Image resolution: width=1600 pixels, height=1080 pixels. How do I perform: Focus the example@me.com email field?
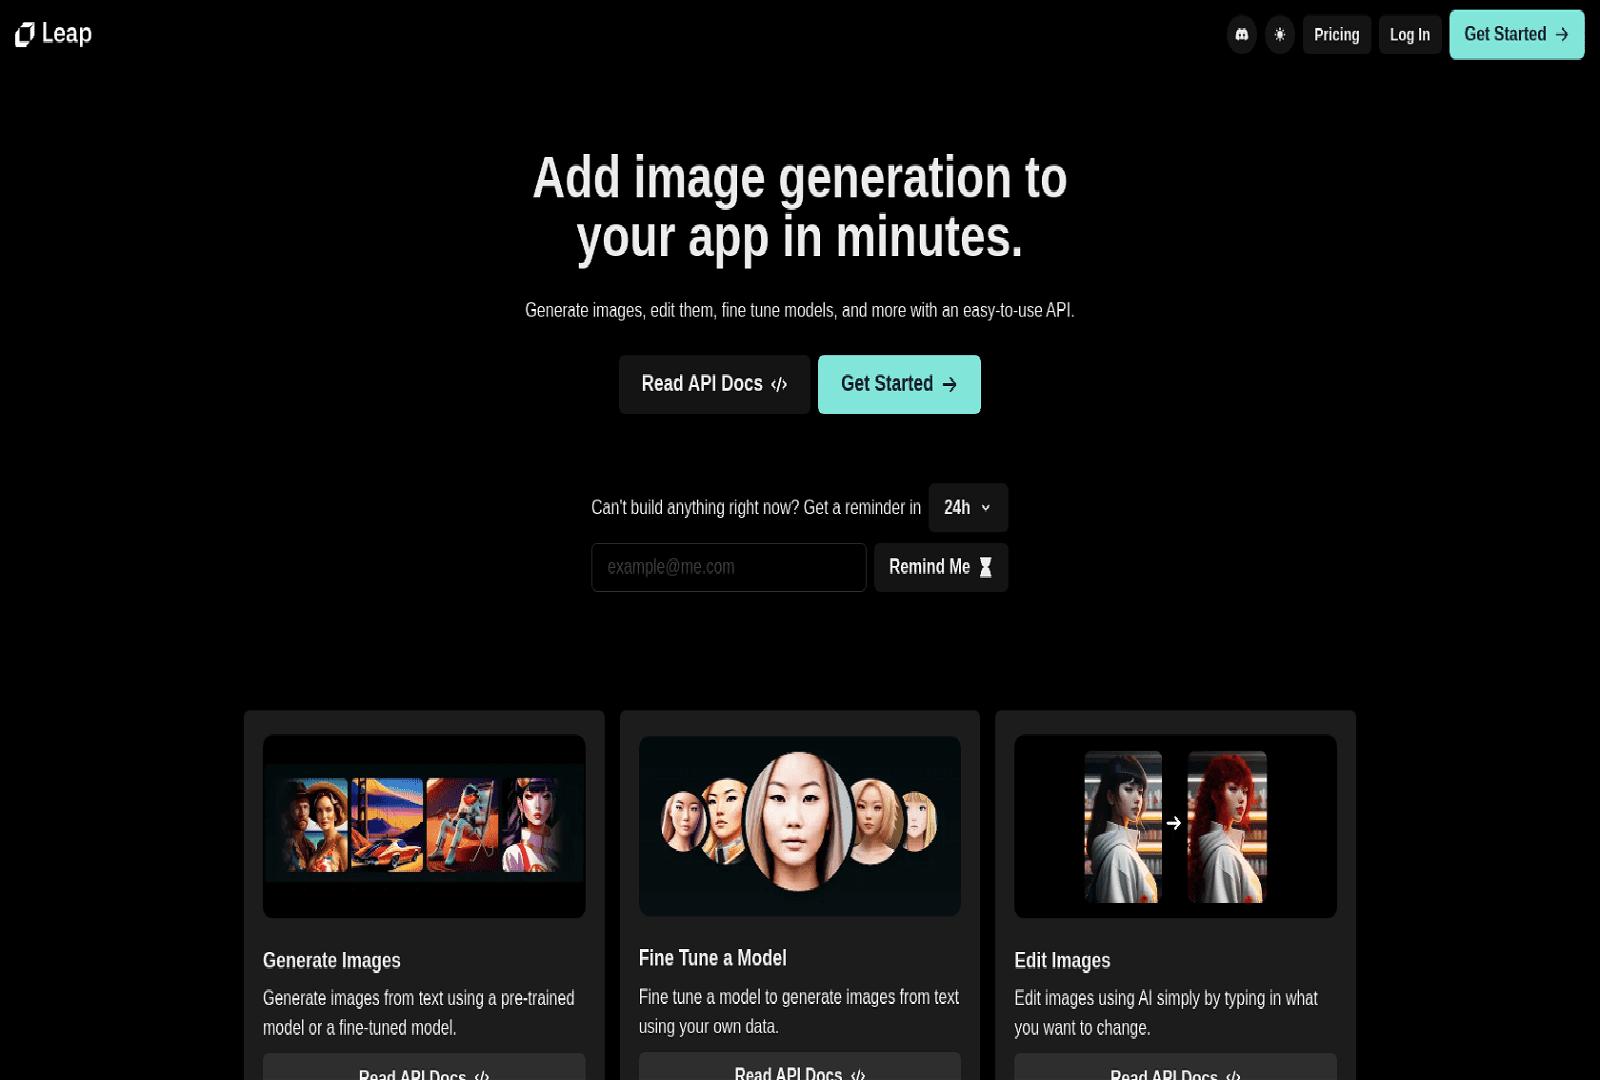728,567
